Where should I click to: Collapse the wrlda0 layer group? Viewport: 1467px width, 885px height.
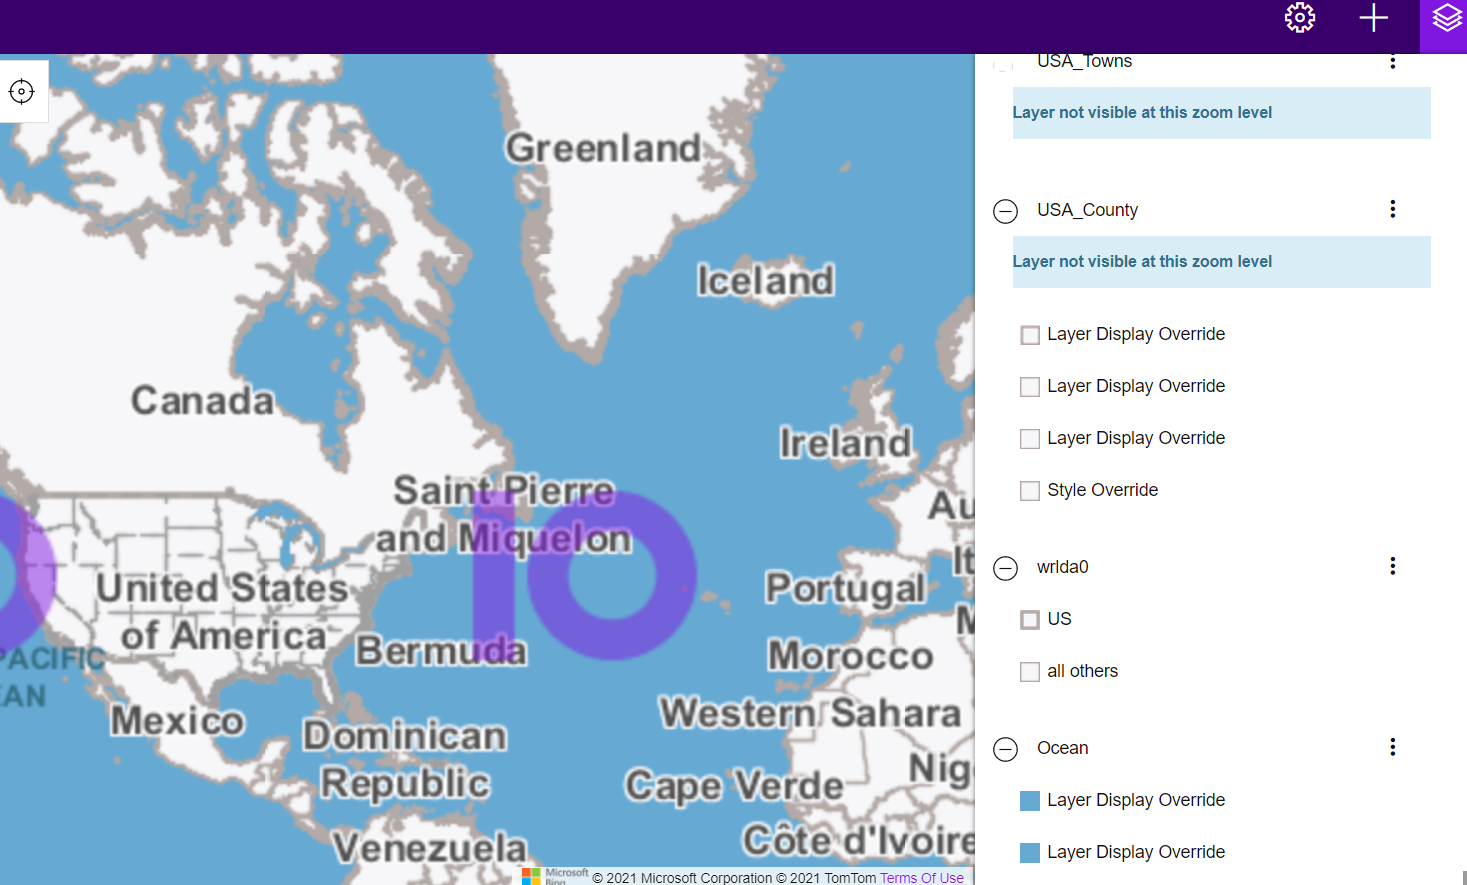point(1005,568)
